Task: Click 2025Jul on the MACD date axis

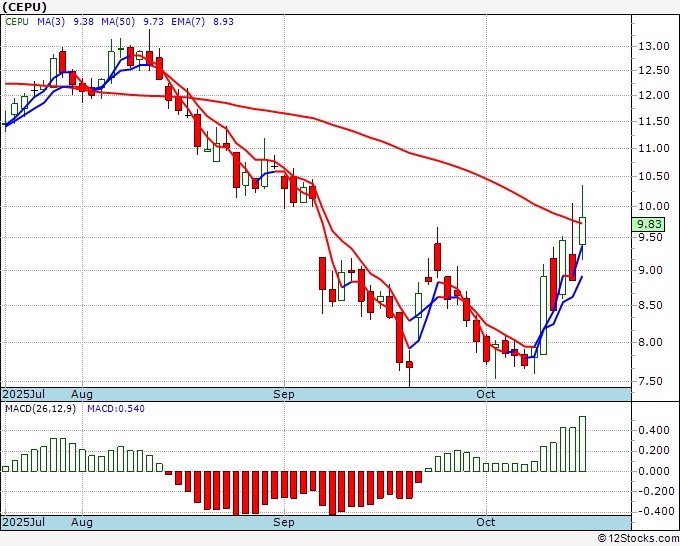Action: point(24,522)
